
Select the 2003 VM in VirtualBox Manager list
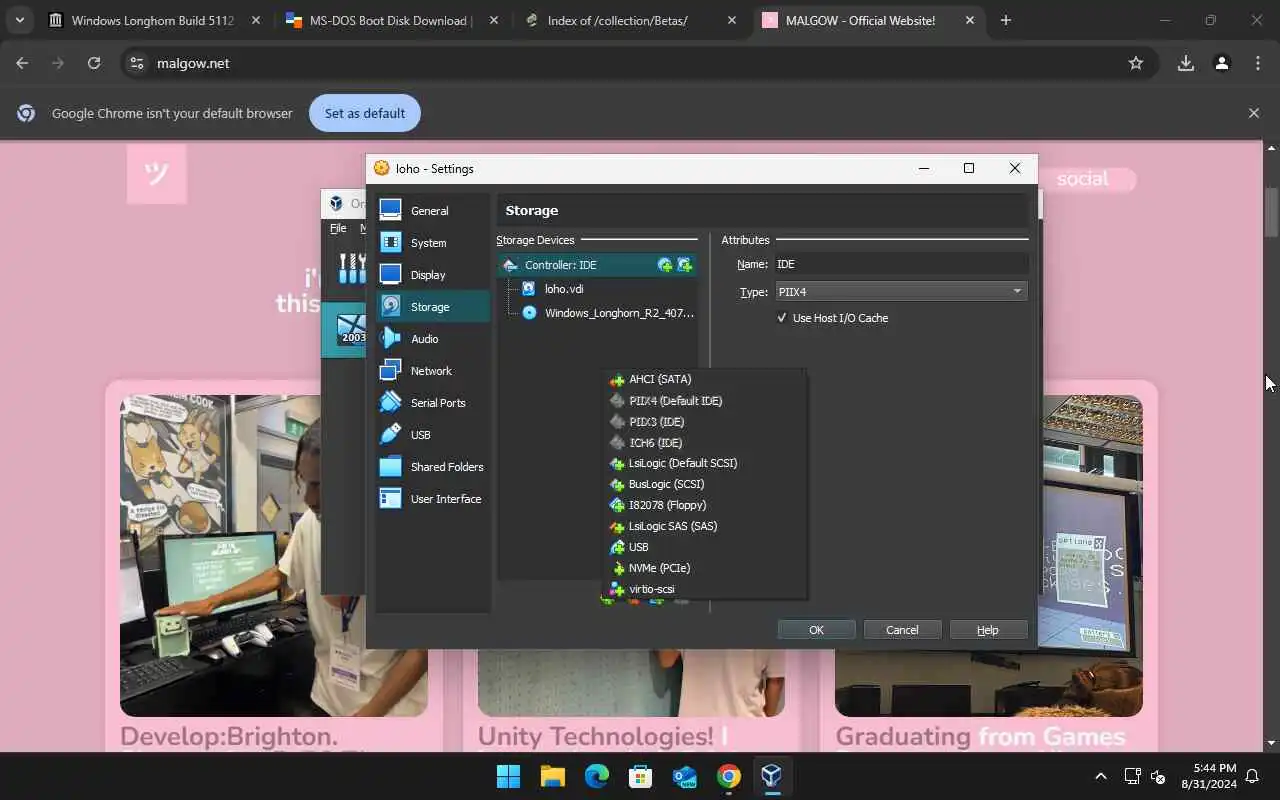pos(343,330)
